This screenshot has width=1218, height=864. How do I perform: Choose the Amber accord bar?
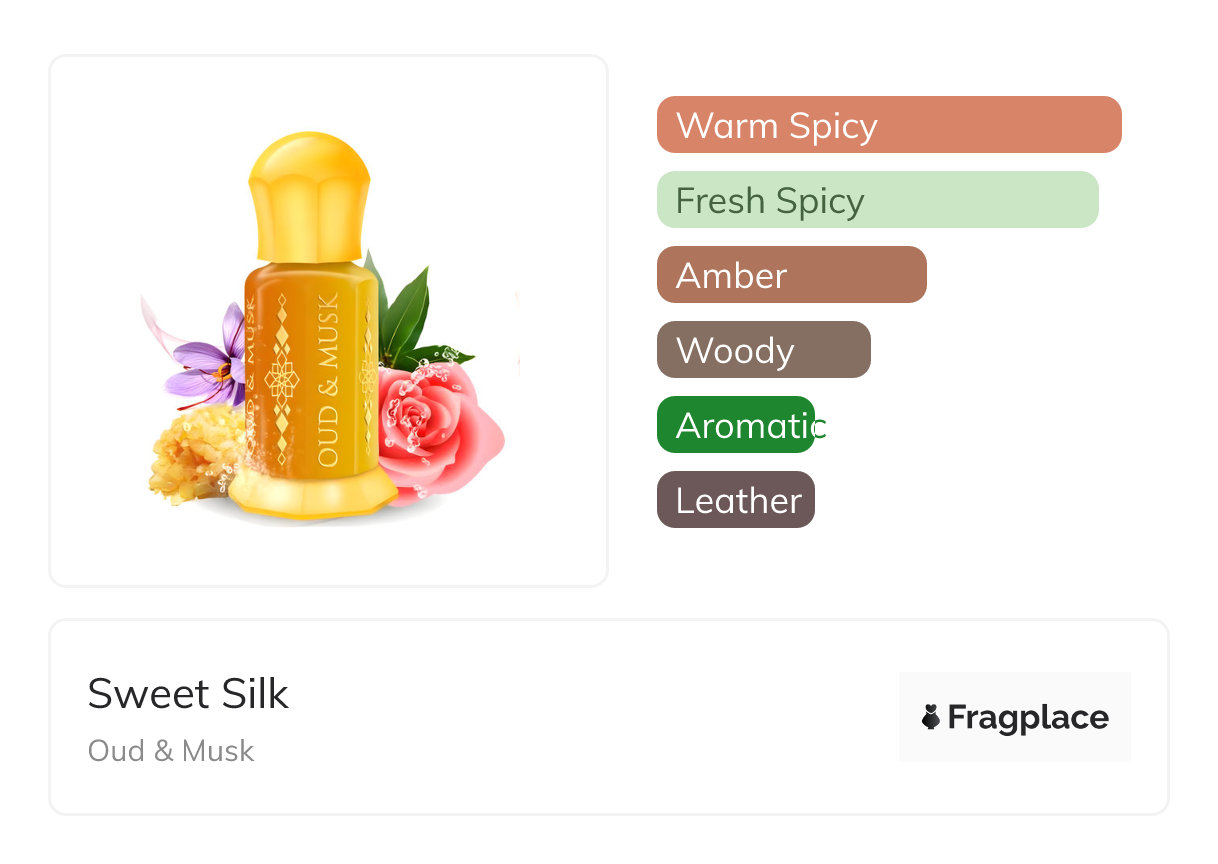click(x=791, y=275)
